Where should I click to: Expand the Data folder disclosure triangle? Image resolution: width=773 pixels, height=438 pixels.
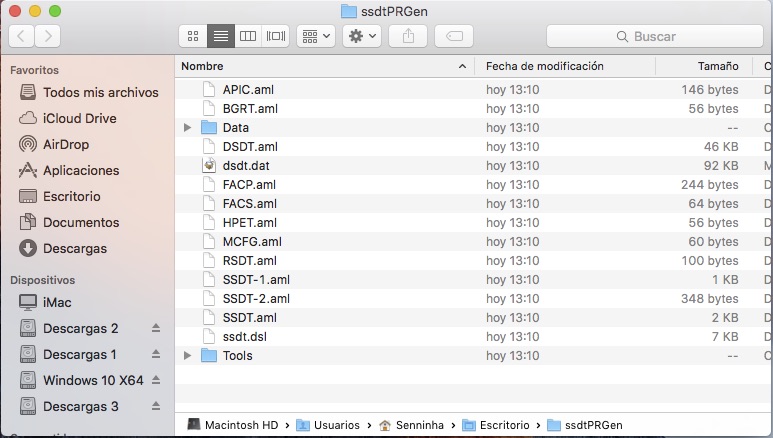(x=187, y=128)
